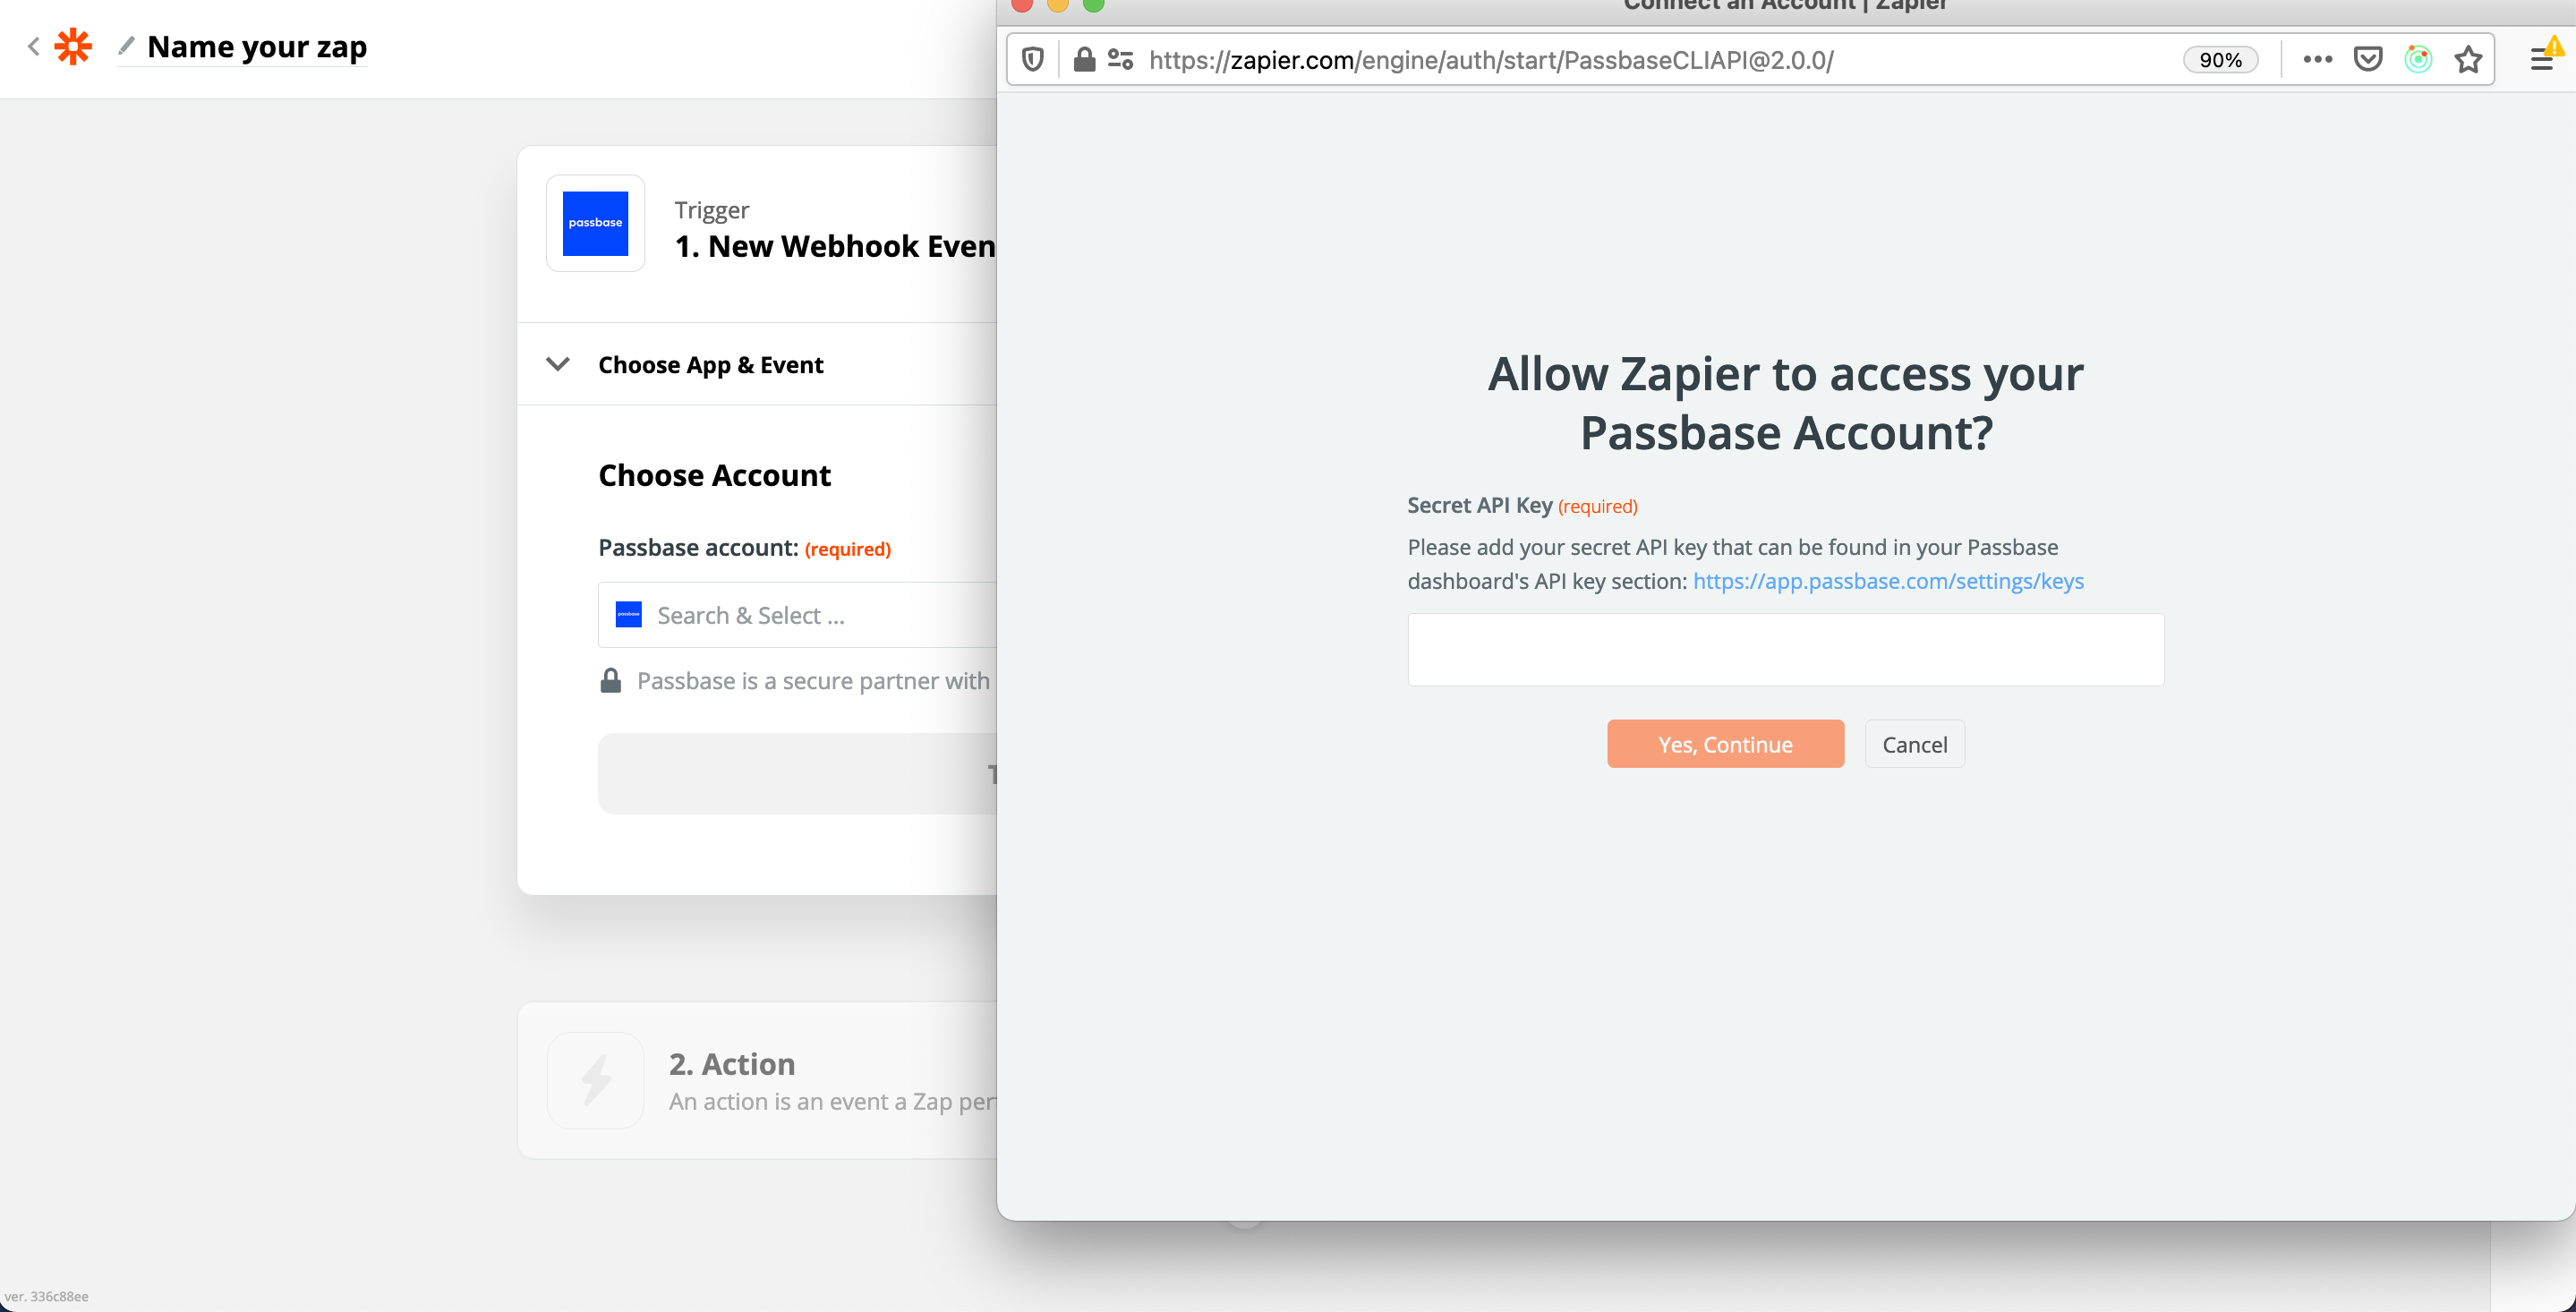Select the Passbase trigger app logo
Viewport: 2576px width, 1312px height.
(595, 223)
